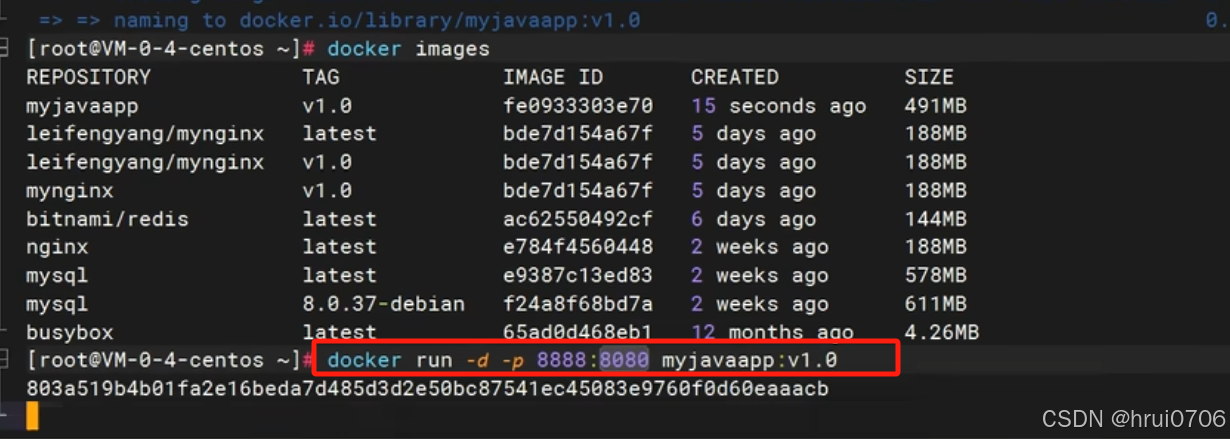
Task: Click the IMAGE ID column header
Action: pyautogui.click(x=553, y=77)
